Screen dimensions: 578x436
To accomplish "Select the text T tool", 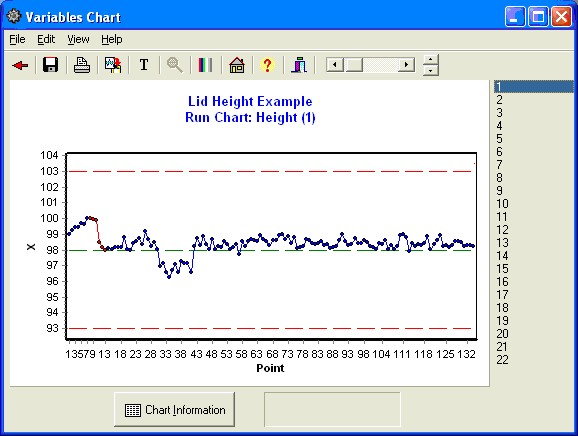I will [144, 65].
